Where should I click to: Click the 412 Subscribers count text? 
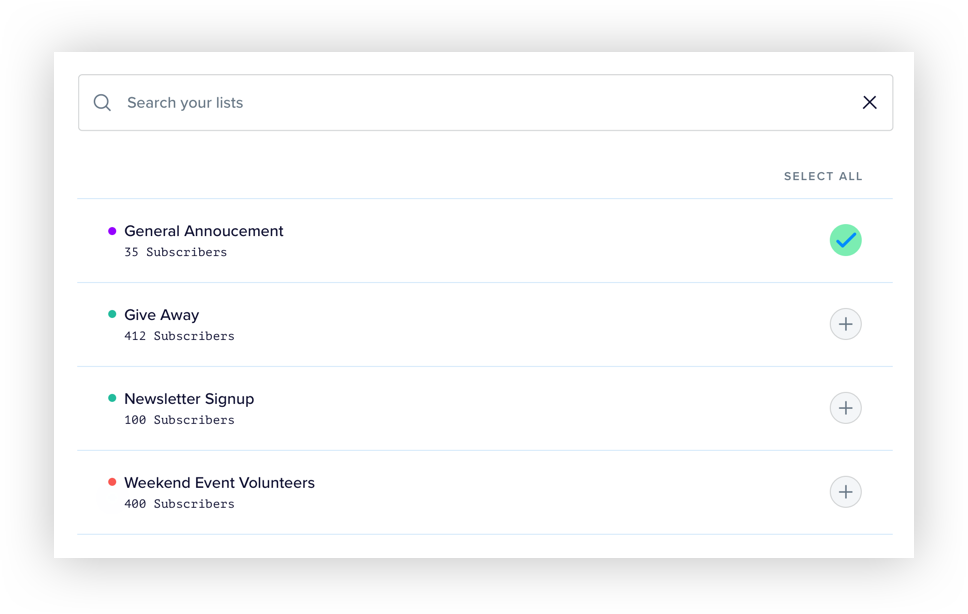click(x=179, y=337)
